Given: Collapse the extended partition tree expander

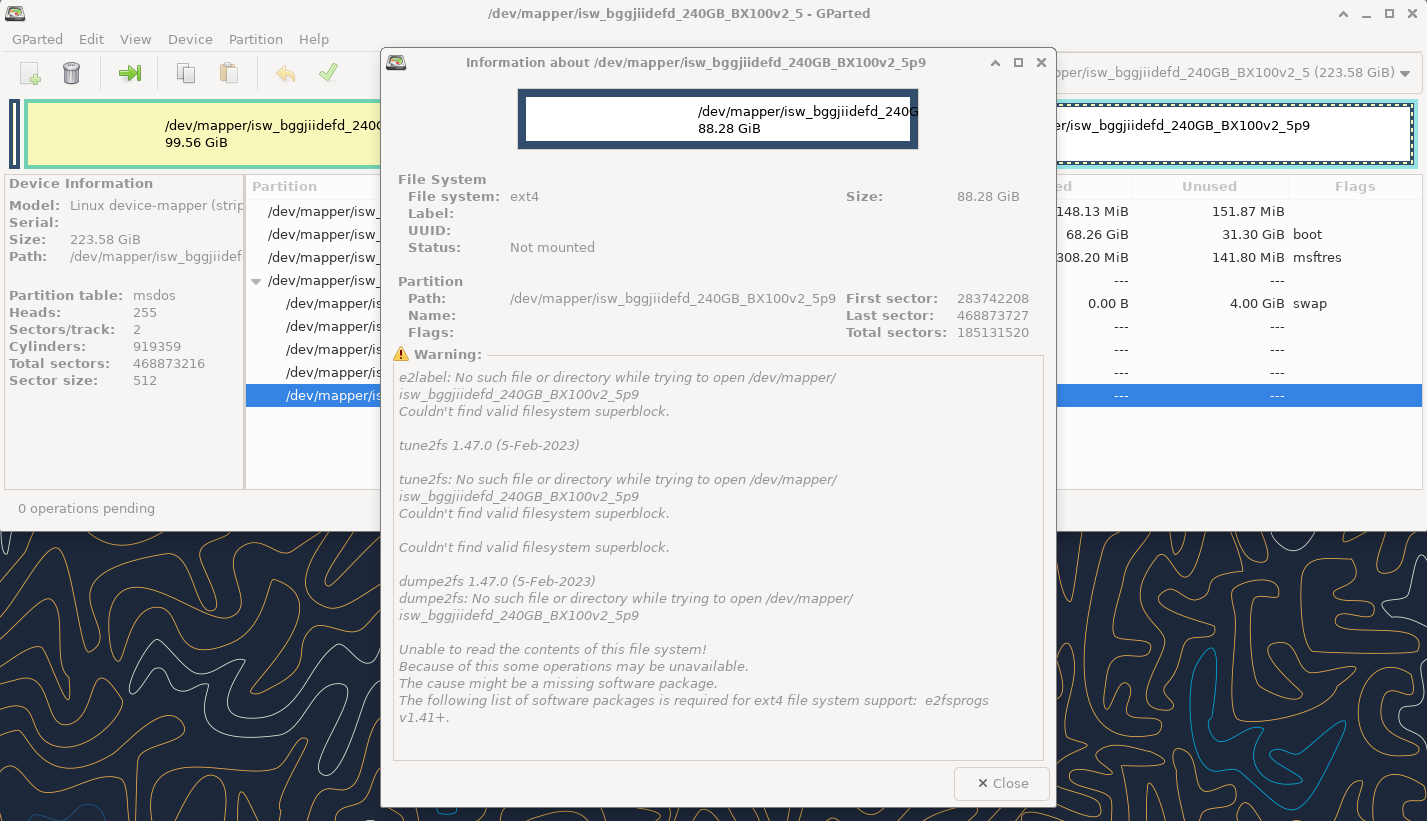Looking at the screenshot, I should pos(257,281).
